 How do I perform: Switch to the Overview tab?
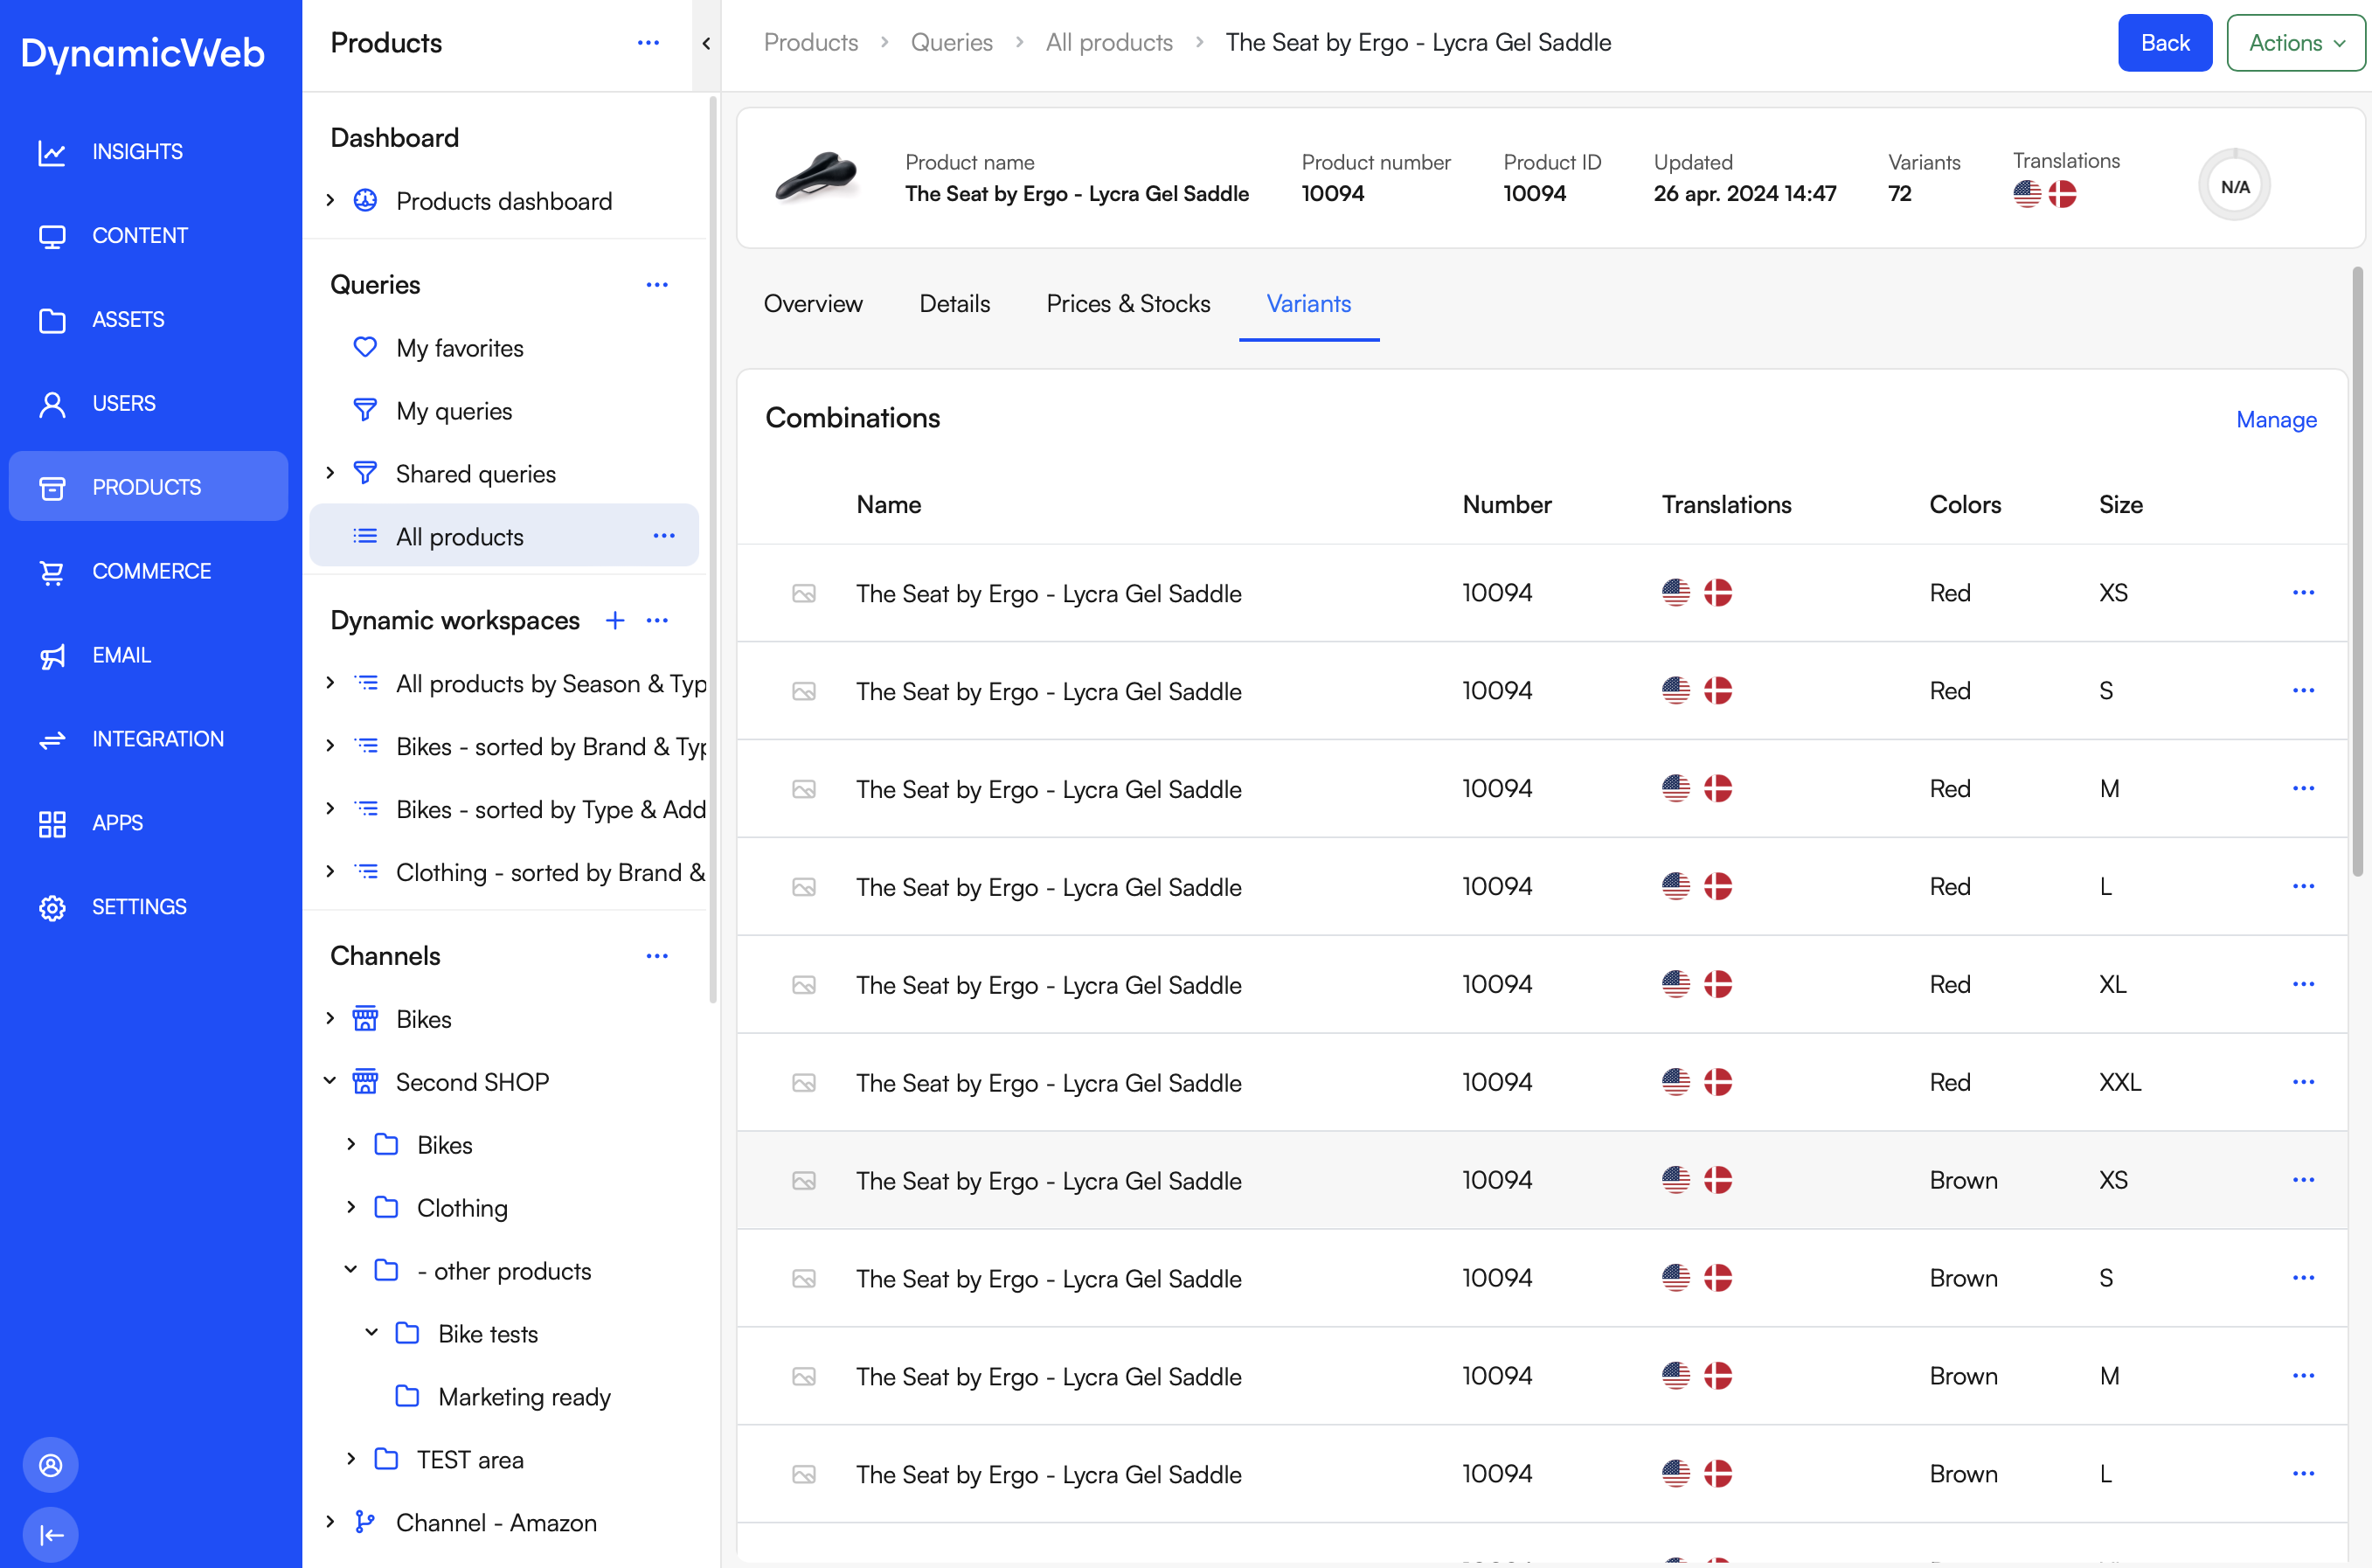coord(813,304)
